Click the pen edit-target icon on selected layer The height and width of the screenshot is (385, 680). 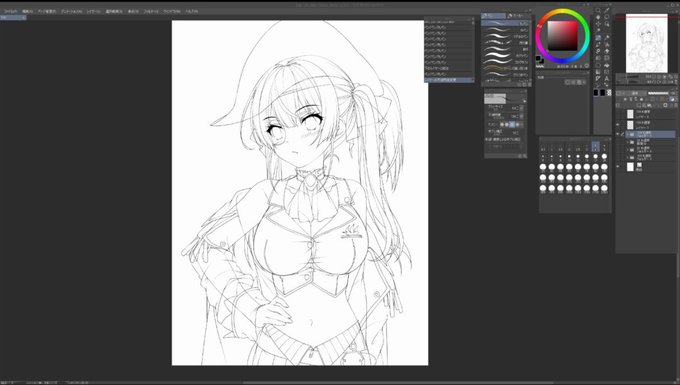tap(622, 134)
